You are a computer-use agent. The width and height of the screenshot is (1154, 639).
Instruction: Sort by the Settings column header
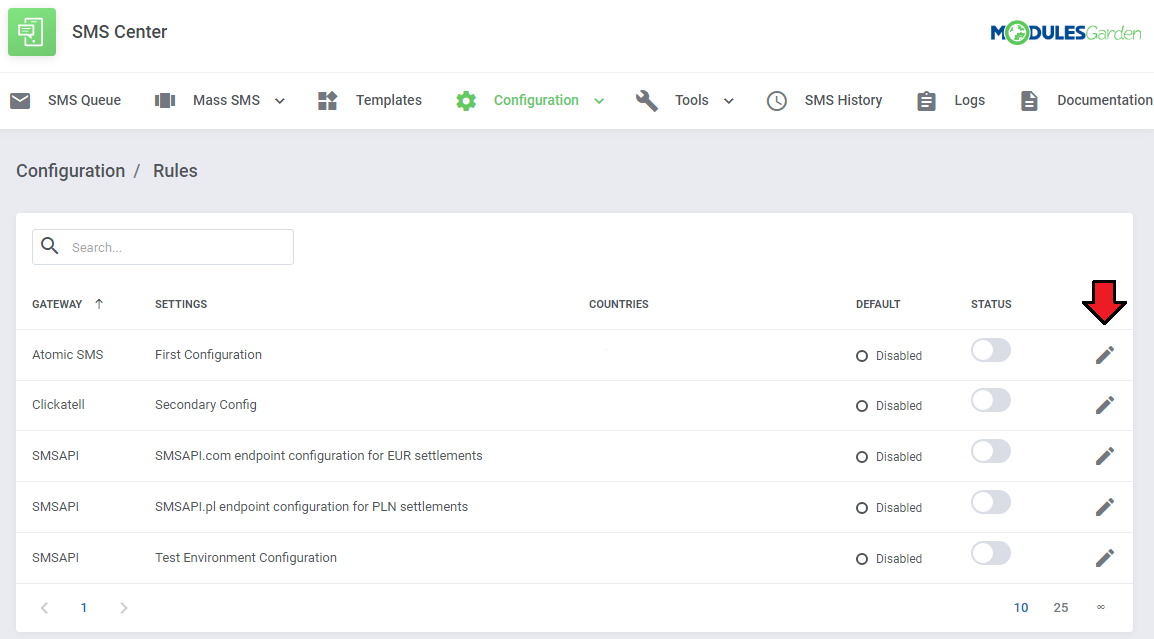coord(181,304)
